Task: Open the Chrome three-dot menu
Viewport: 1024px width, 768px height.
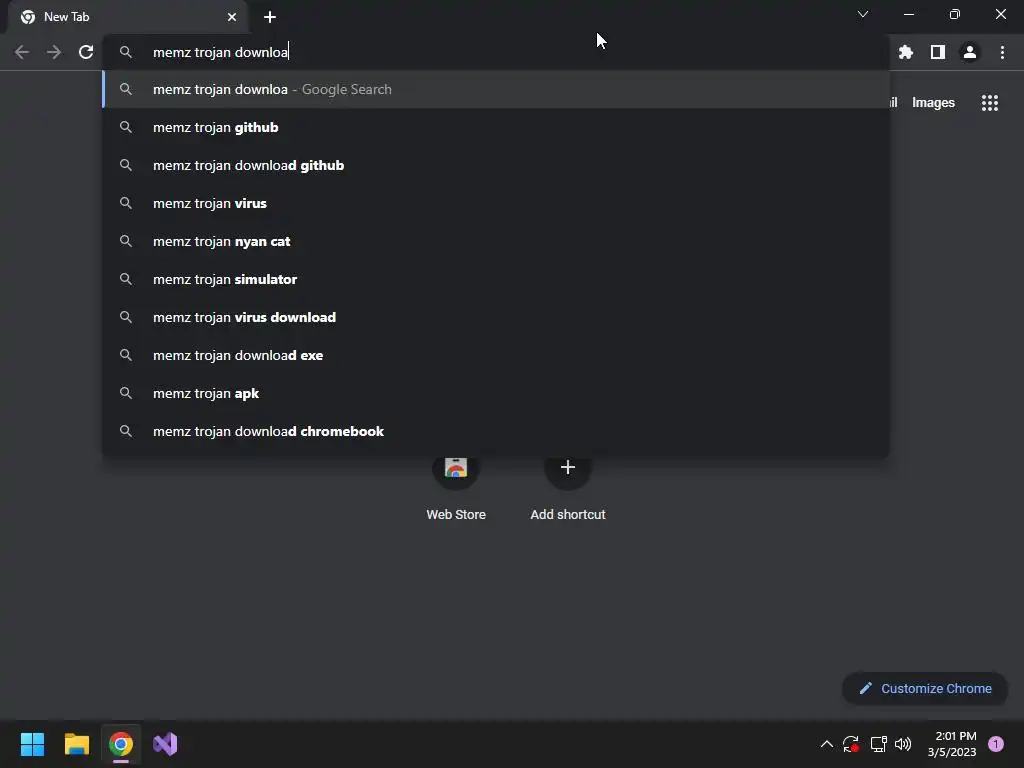Action: pos(1002,52)
